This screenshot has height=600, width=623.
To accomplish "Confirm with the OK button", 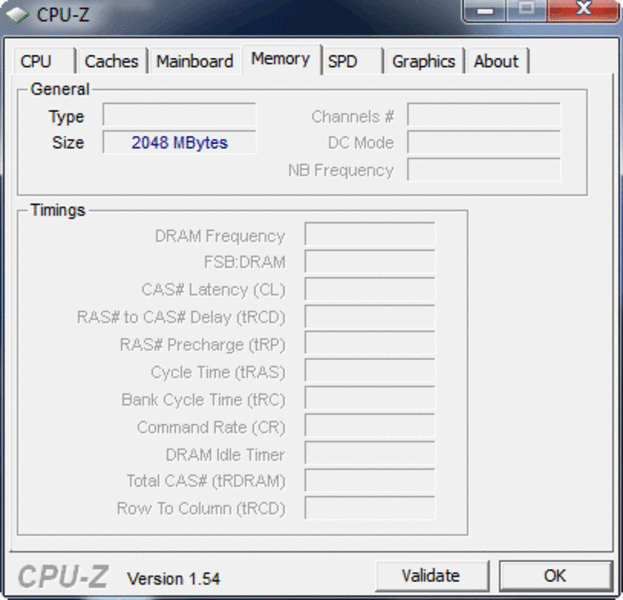I will [x=555, y=576].
